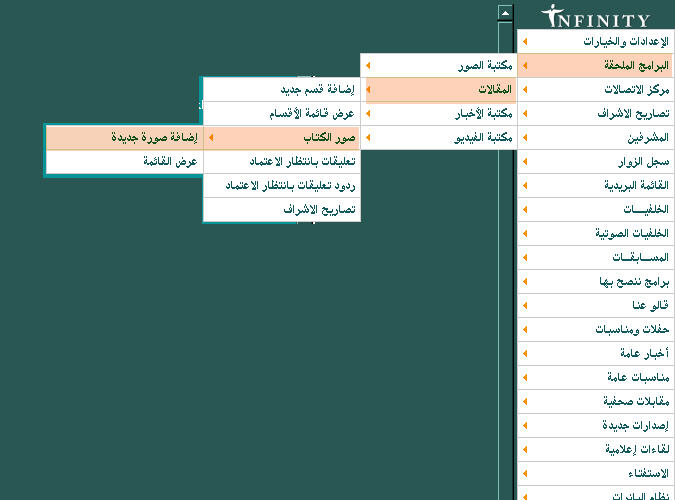Image resolution: width=675 pixels, height=500 pixels.
Task: Expand the مكتبة الفيديو submenu arrow
Action: (x=368, y=138)
